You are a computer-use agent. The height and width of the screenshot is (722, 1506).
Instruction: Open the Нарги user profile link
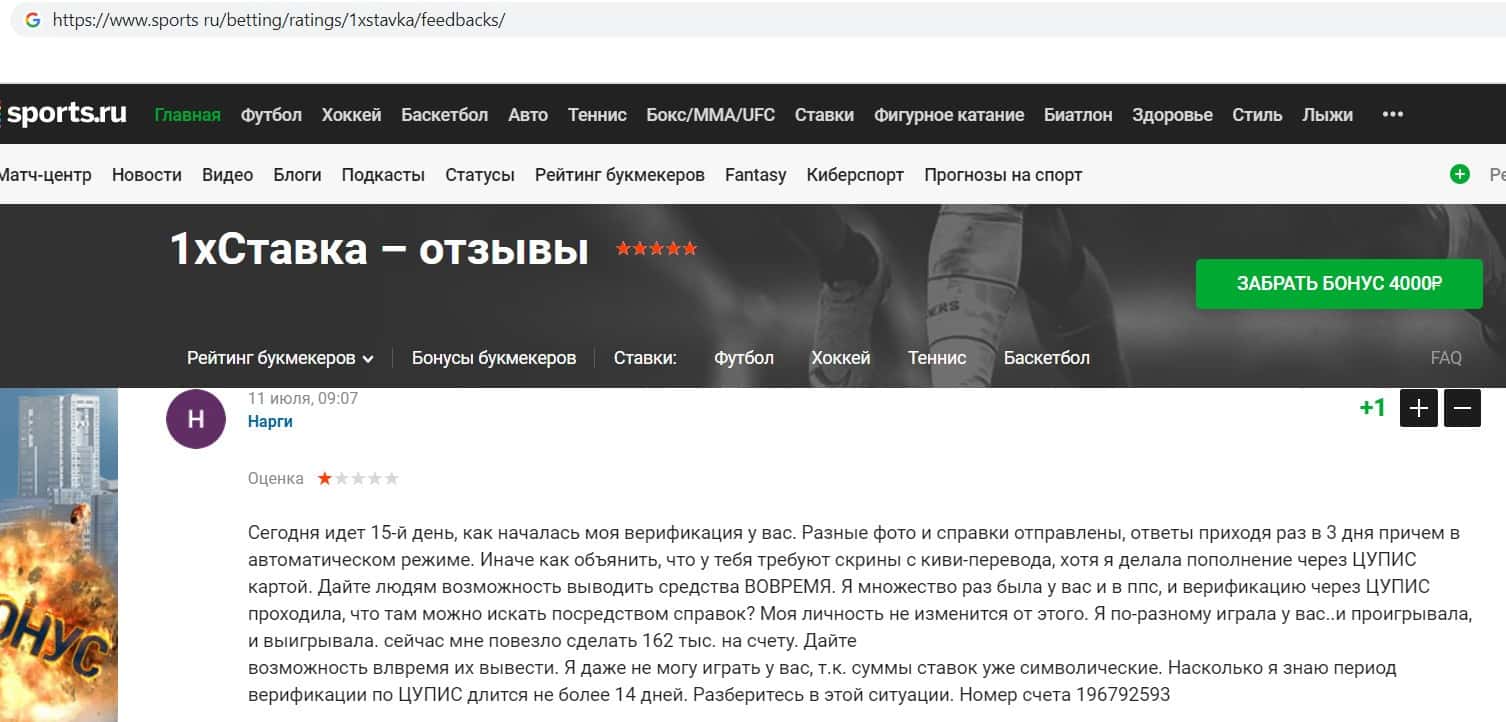pos(270,421)
